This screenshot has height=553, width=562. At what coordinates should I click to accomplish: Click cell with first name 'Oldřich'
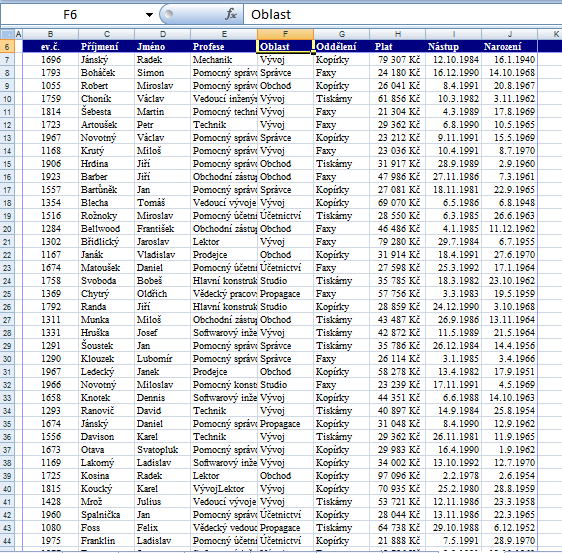[x=163, y=294]
